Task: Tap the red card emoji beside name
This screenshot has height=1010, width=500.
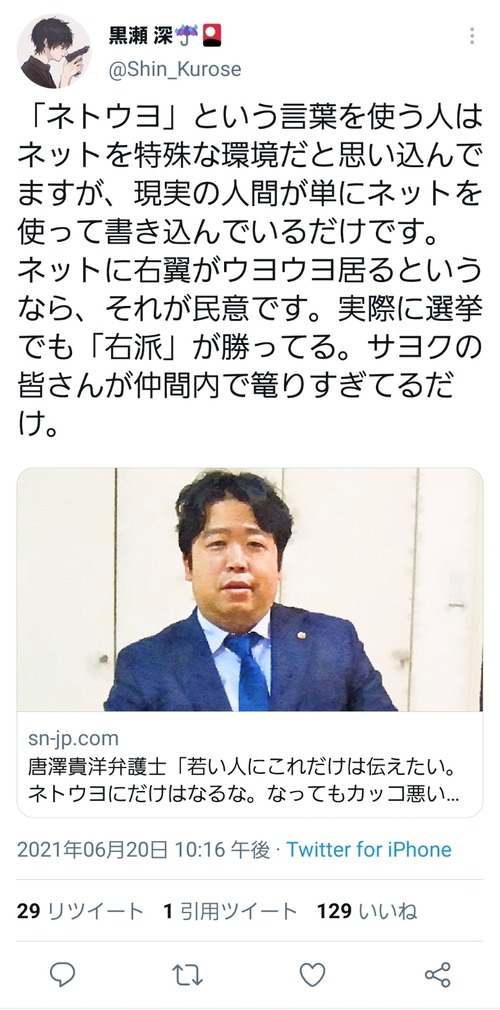Action: coord(212,34)
